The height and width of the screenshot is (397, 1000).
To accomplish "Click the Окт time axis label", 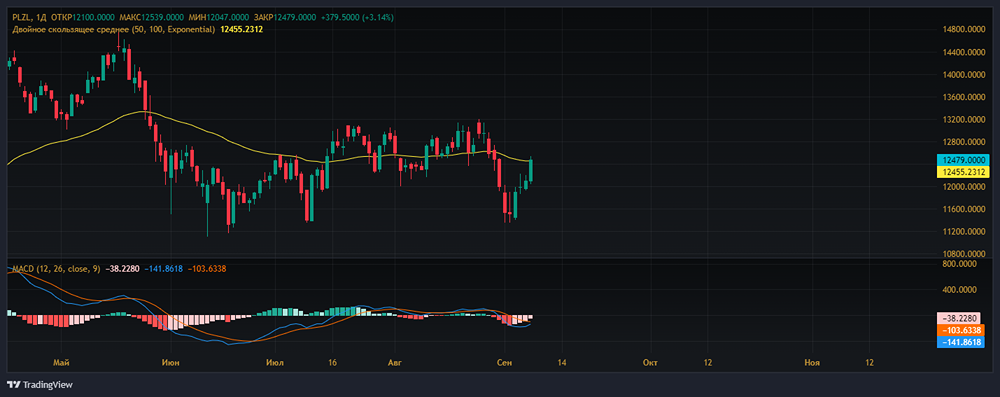I will point(650,363).
